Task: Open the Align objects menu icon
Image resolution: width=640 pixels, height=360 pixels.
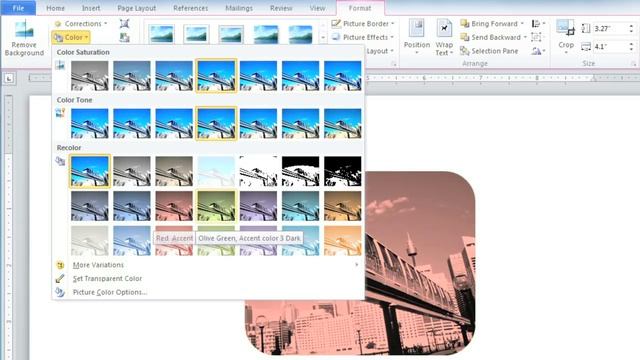Action: (538, 24)
